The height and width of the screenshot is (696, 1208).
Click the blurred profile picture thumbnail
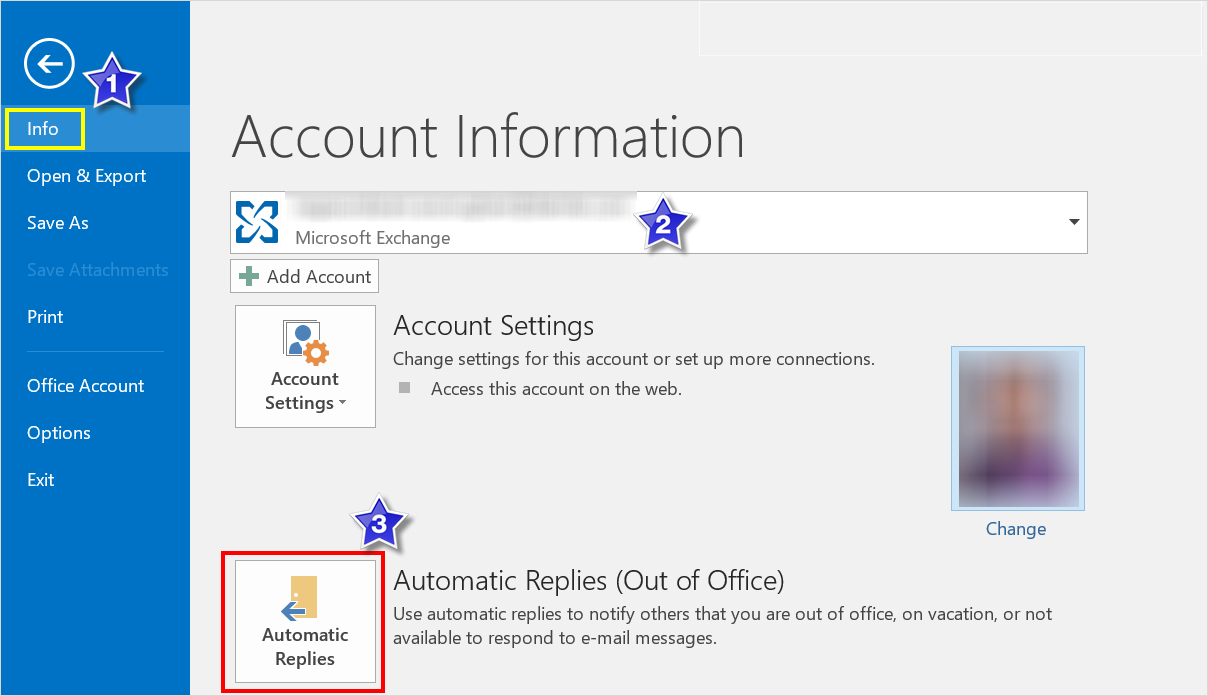point(1017,428)
